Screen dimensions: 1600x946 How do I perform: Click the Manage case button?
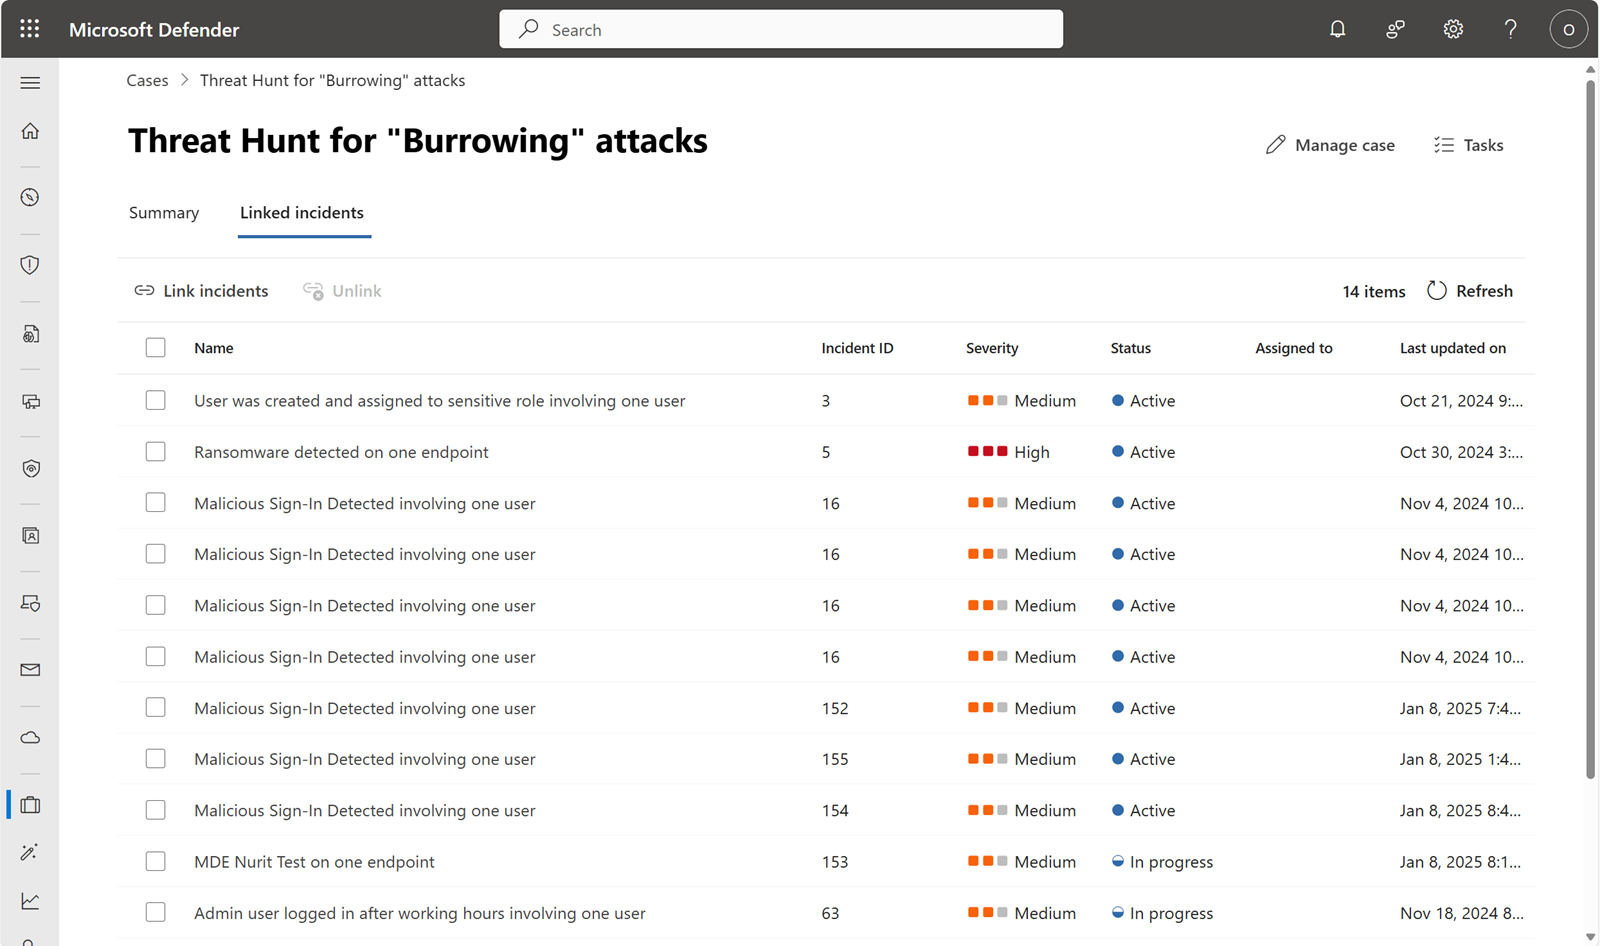point(1330,144)
